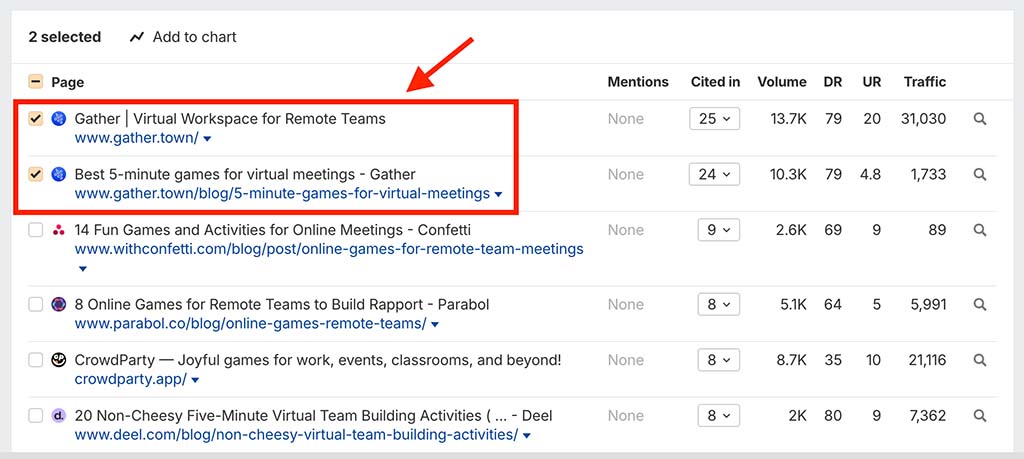Click the Add to chart line icon
This screenshot has height=459, width=1024.
tap(137, 37)
